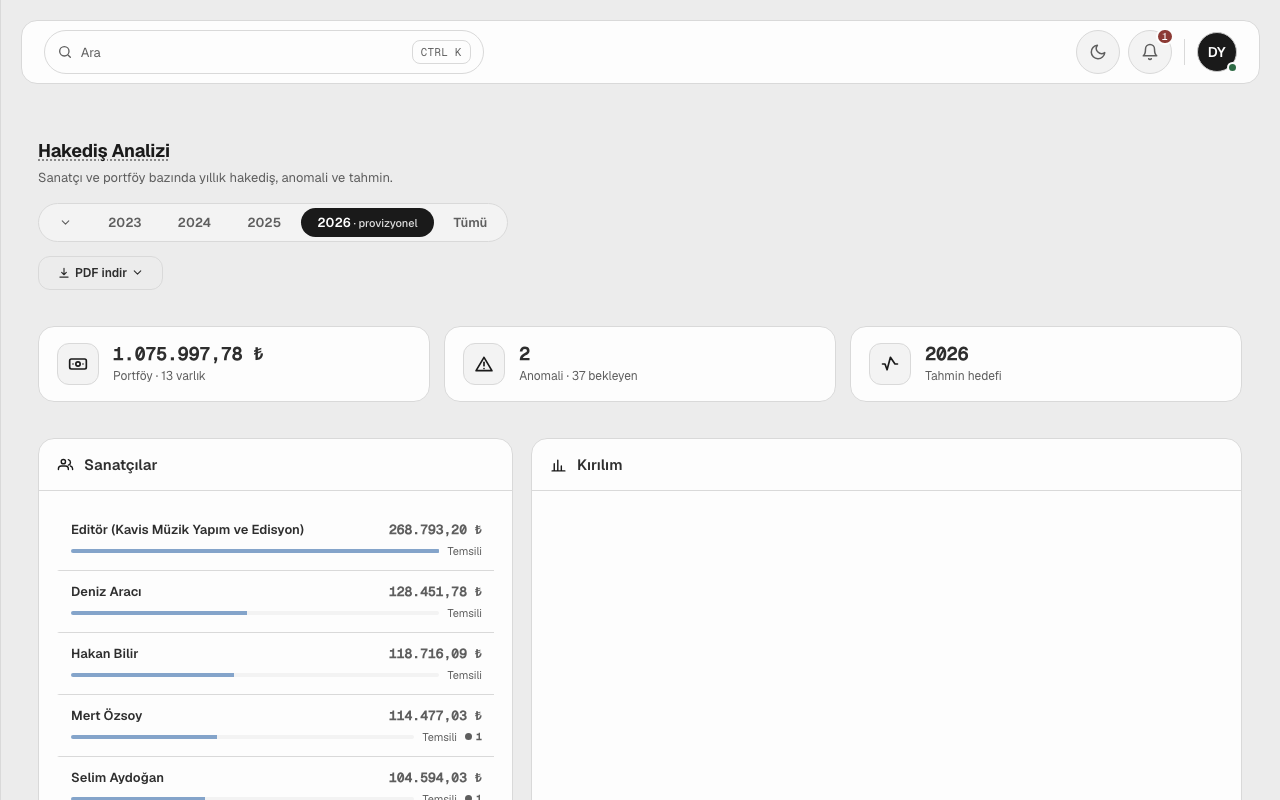
Task: Open the DY user avatar menu
Action: point(1217,52)
